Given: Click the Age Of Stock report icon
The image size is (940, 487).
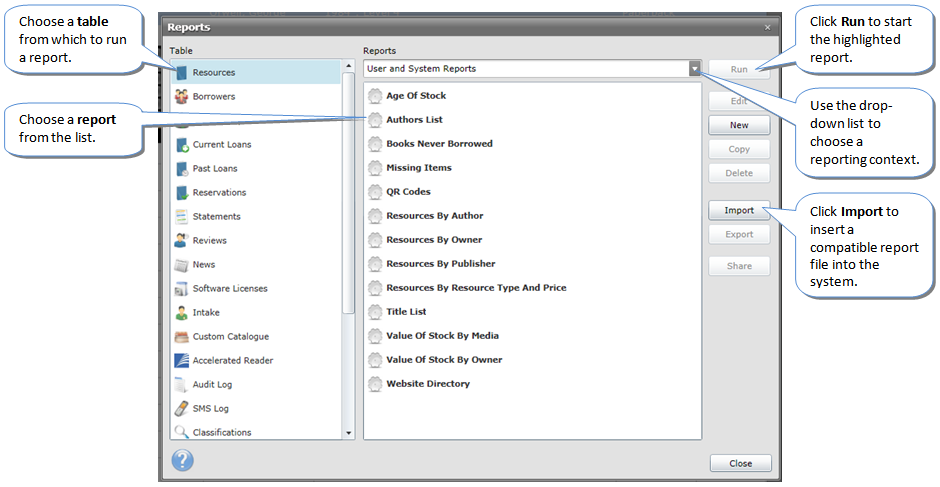Looking at the screenshot, I should click(375, 96).
